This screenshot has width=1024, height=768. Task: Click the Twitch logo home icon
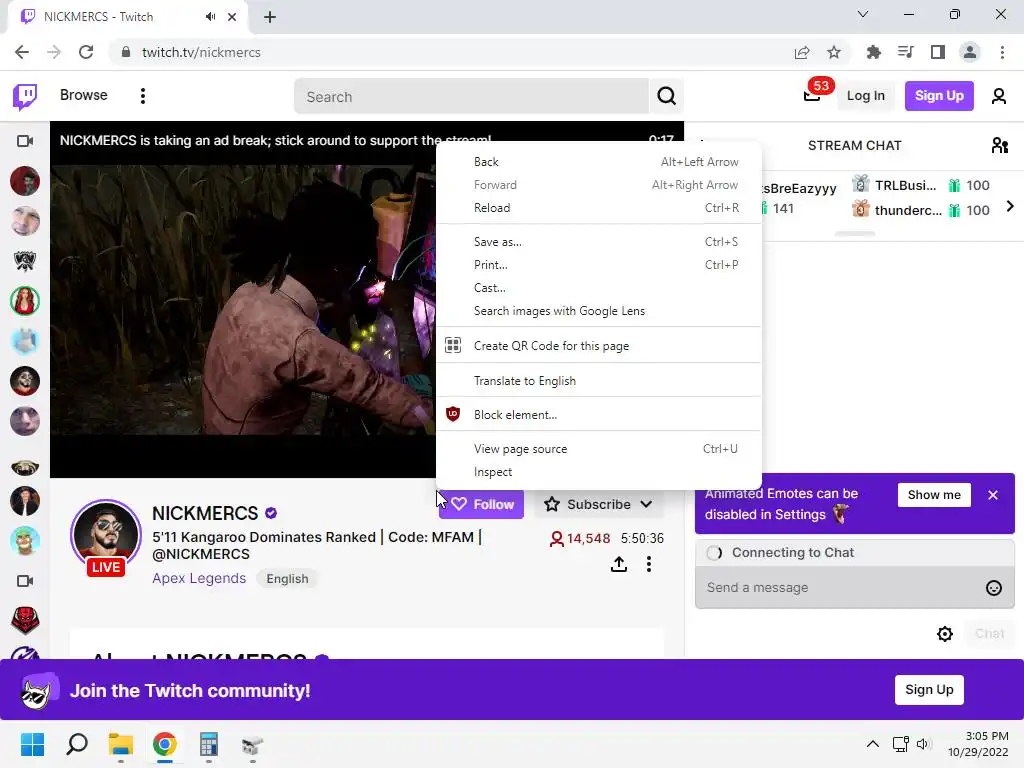click(25, 97)
